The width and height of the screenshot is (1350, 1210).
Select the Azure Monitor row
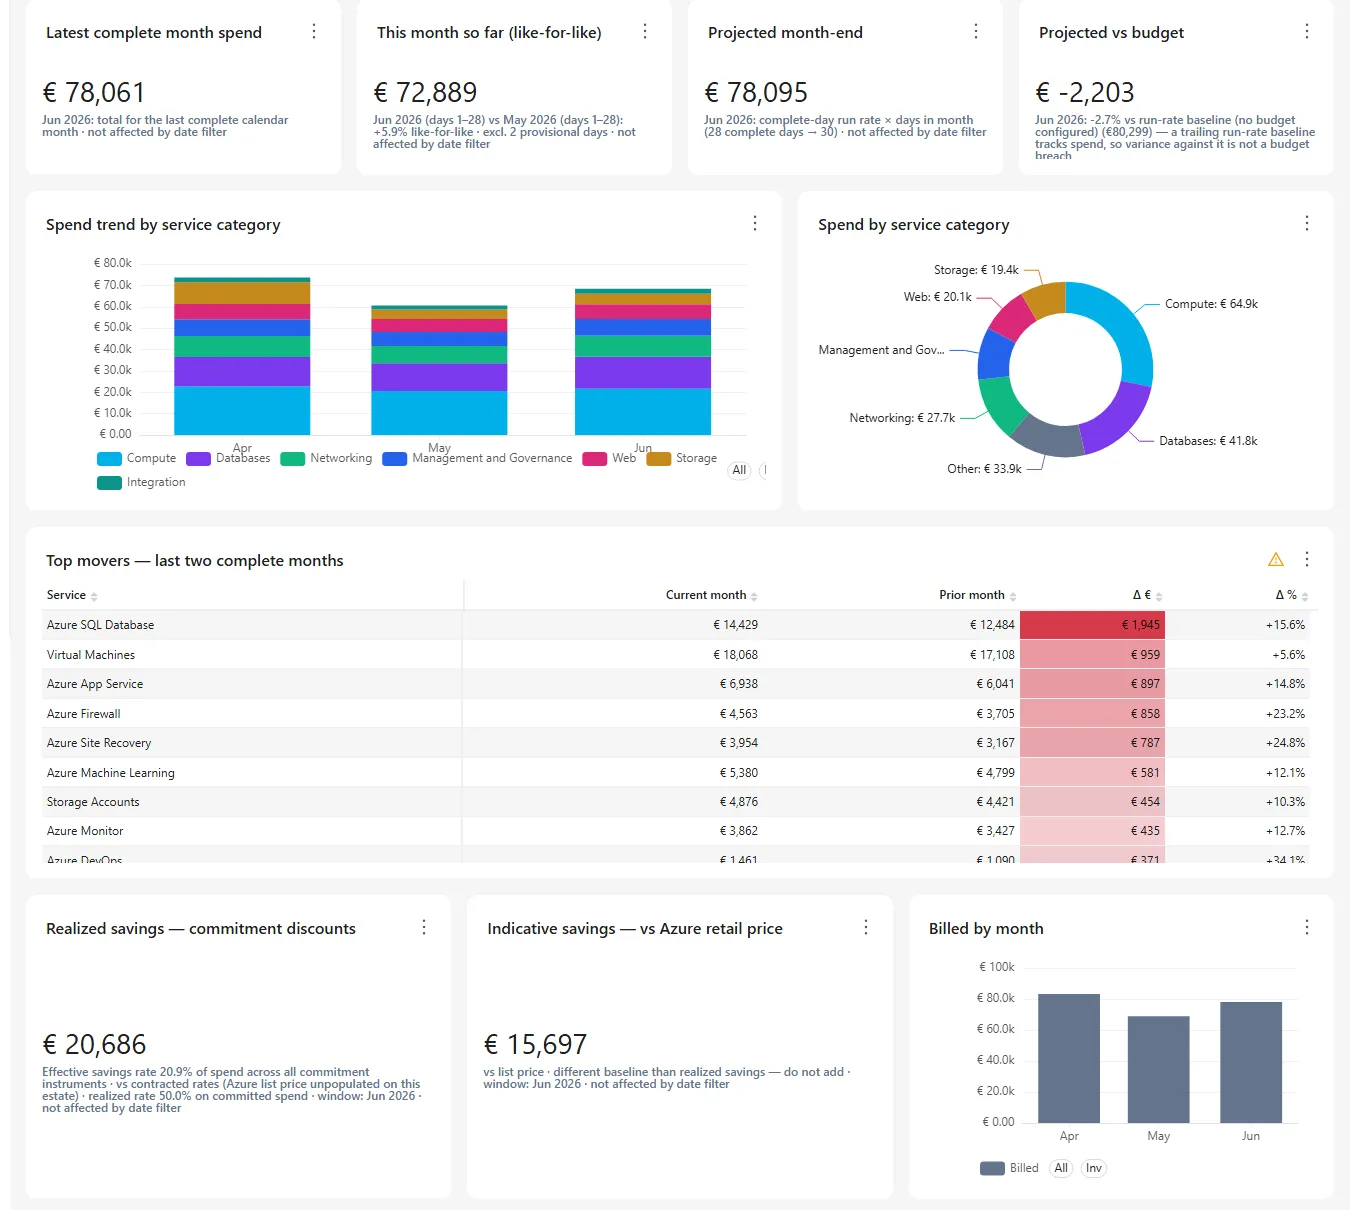pos(676,831)
